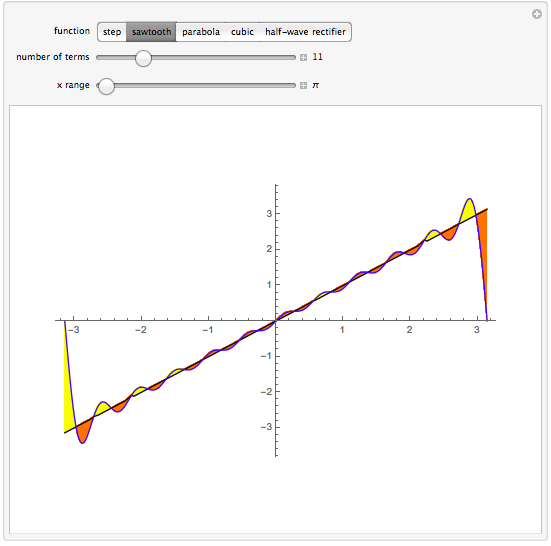Select half-wave rectifier function
551x546 pixels.
(305, 32)
